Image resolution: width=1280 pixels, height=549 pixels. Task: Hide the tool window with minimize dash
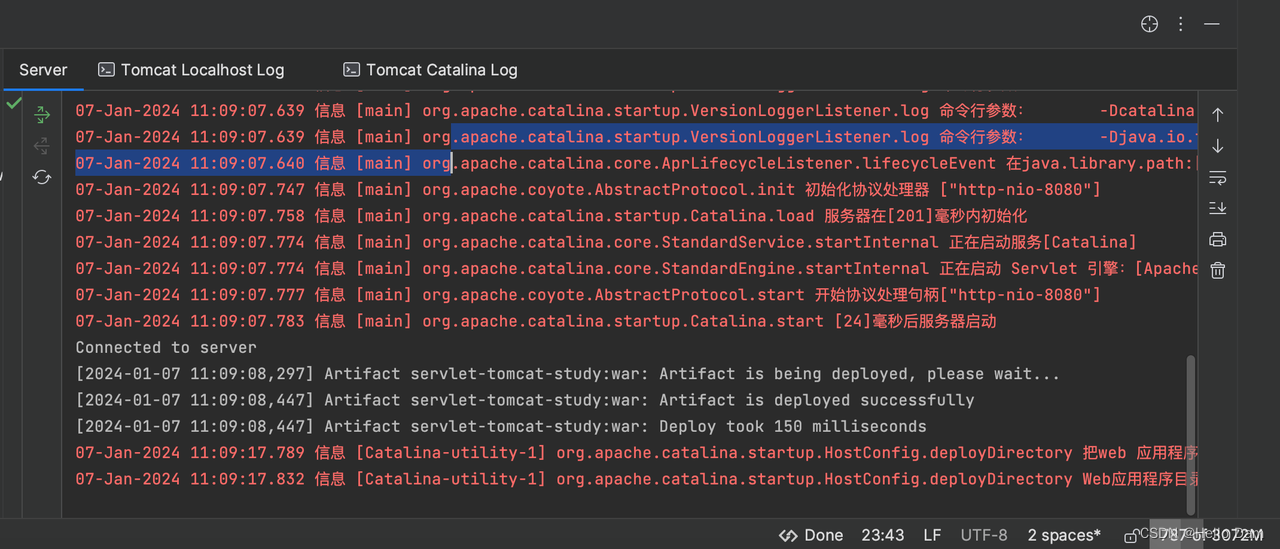(x=1212, y=24)
